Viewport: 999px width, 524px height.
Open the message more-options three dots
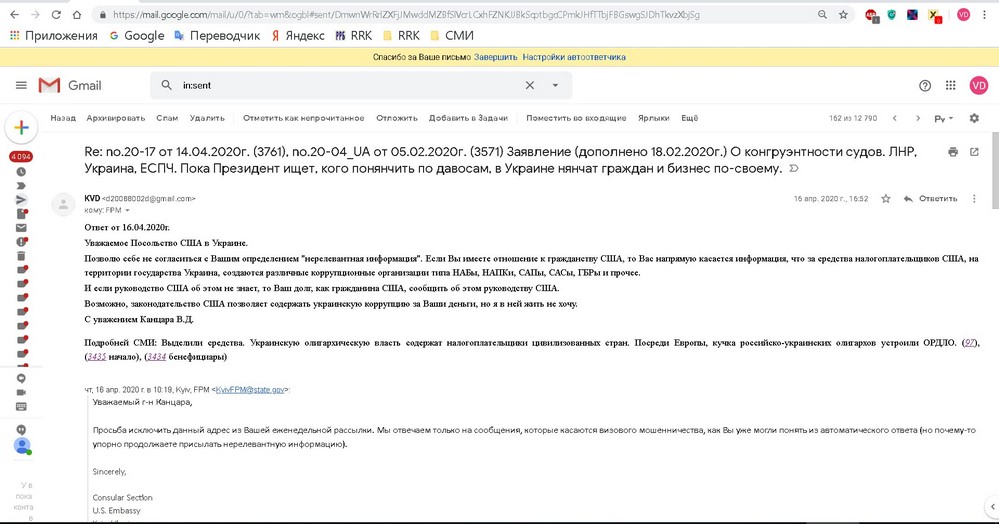pos(974,199)
